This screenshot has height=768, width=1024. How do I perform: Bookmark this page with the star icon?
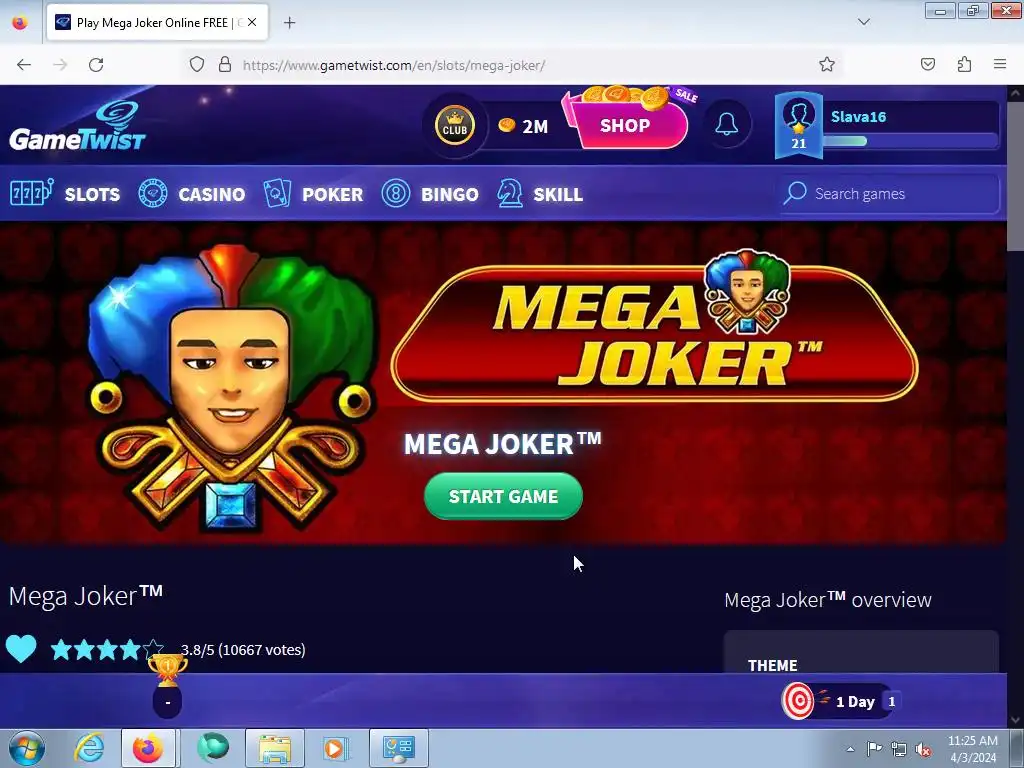[827, 64]
